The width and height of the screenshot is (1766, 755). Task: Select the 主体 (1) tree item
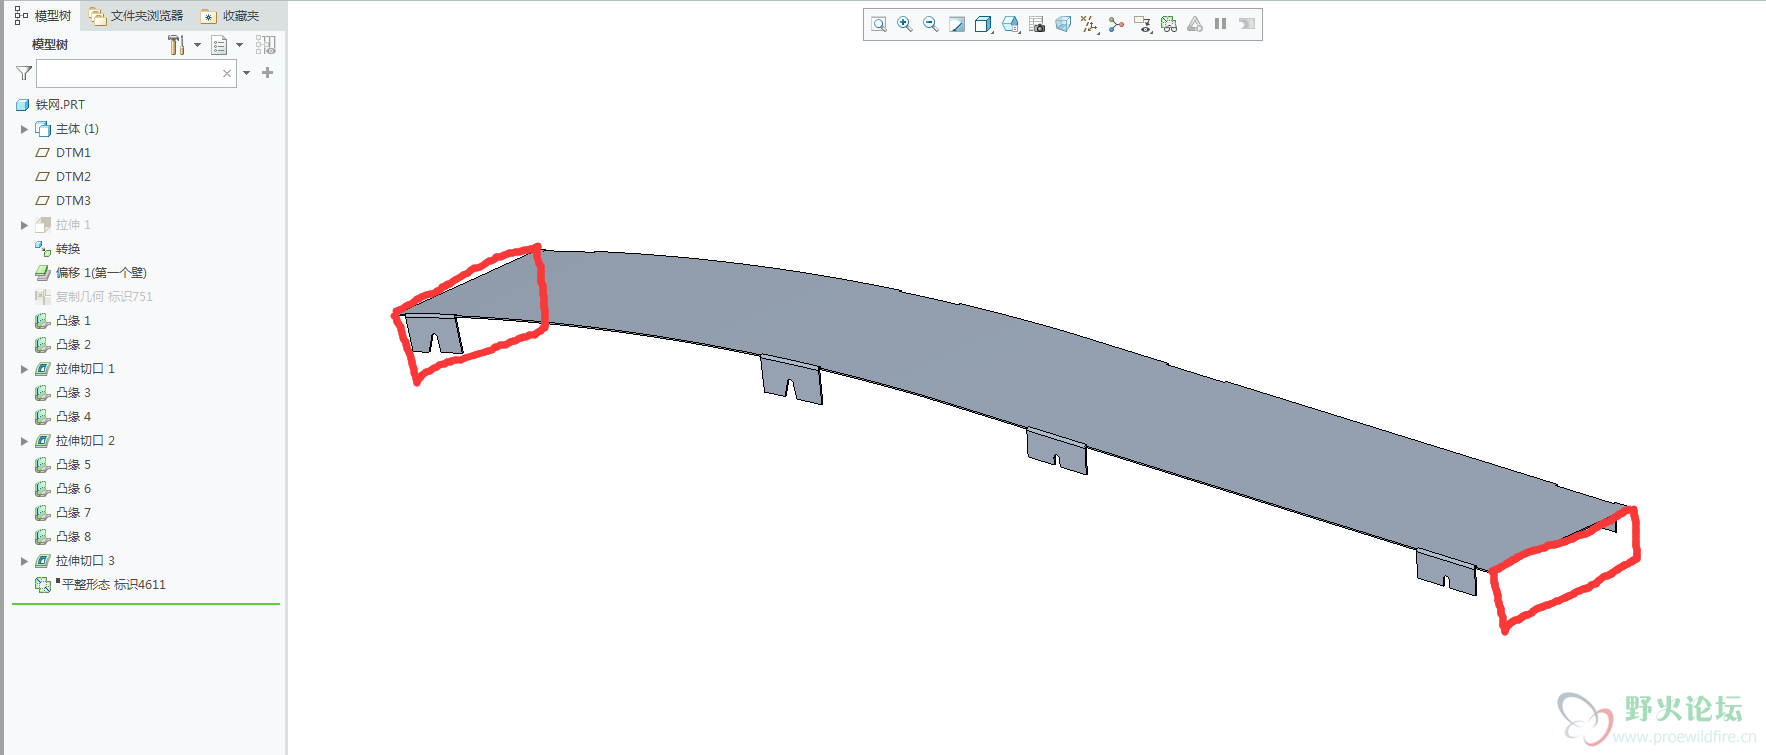click(67, 129)
